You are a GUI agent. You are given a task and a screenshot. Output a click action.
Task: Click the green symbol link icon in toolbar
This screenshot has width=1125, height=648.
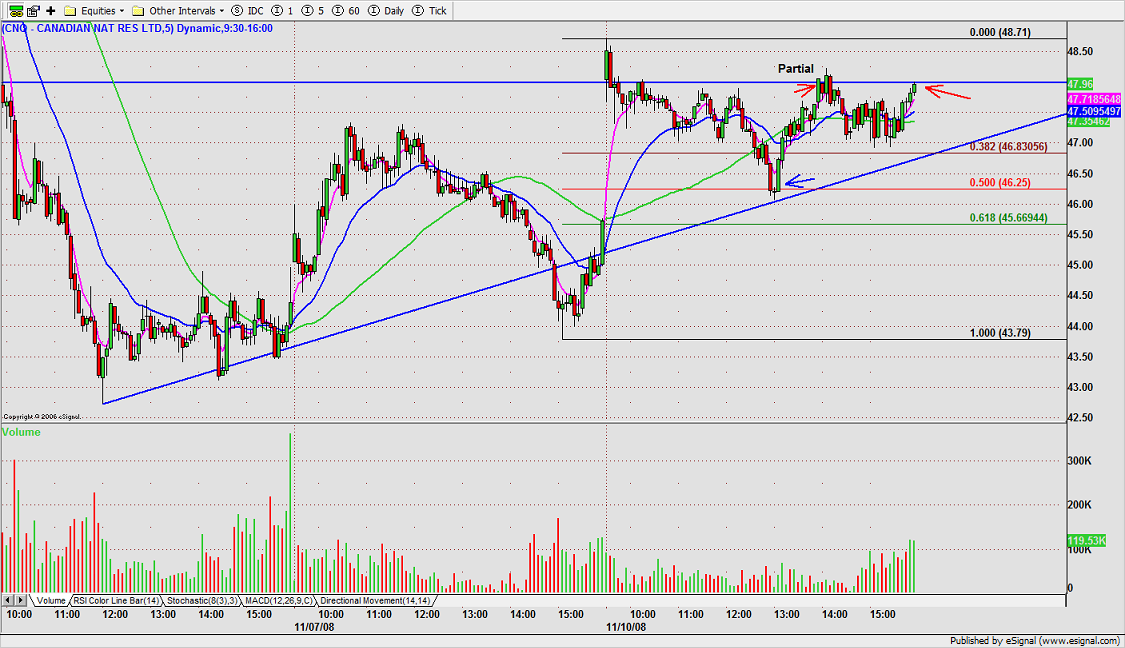click(15, 11)
